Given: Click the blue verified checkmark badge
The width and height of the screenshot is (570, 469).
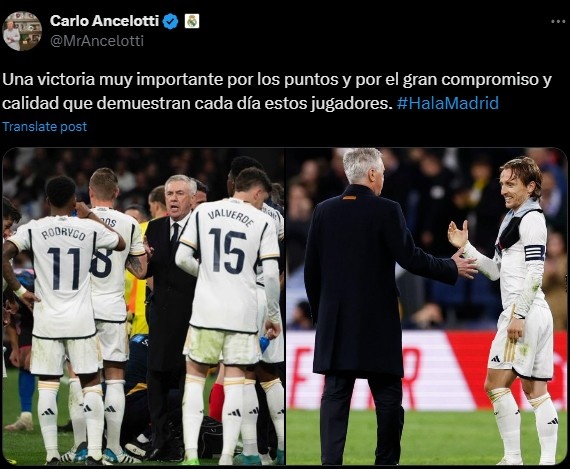Looking at the screenshot, I should [170, 21].
